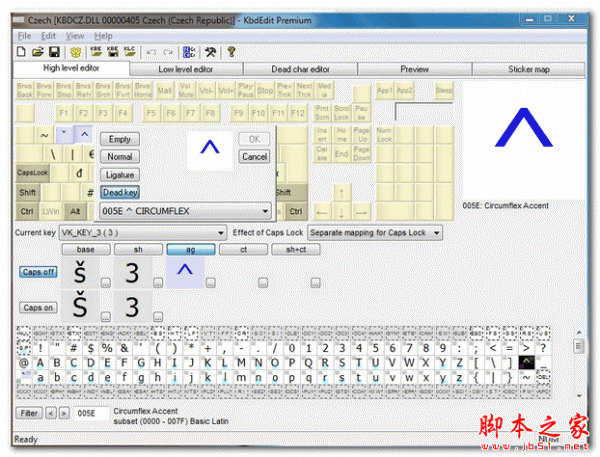Click ellipsis button under the sh+ct column

tap(315, 283)
